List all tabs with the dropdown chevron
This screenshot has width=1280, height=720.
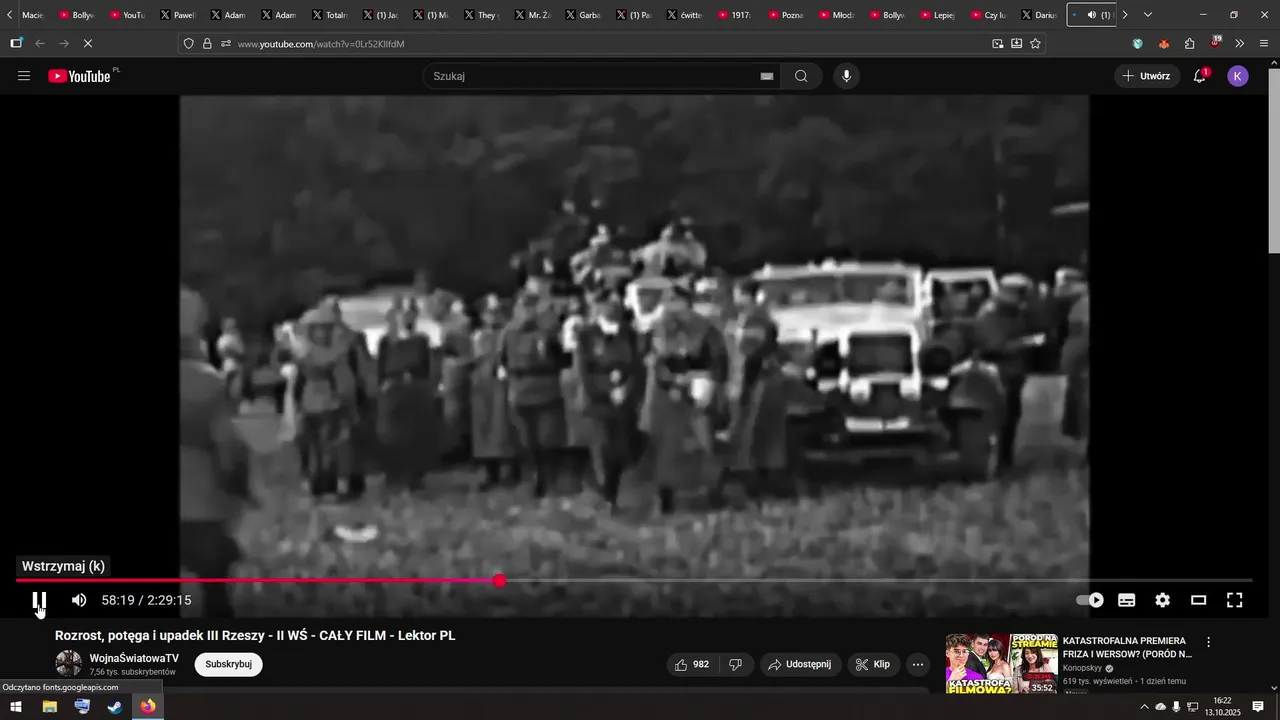tap(1147, 15)
